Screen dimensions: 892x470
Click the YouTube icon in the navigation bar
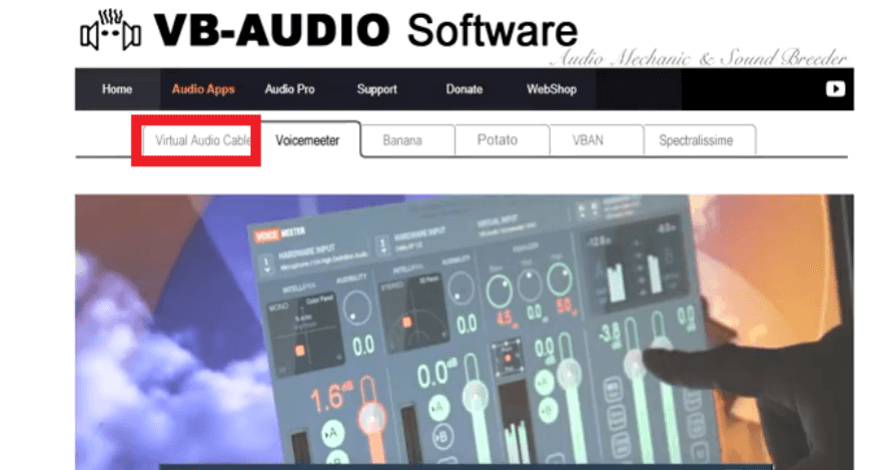point(835,89)
